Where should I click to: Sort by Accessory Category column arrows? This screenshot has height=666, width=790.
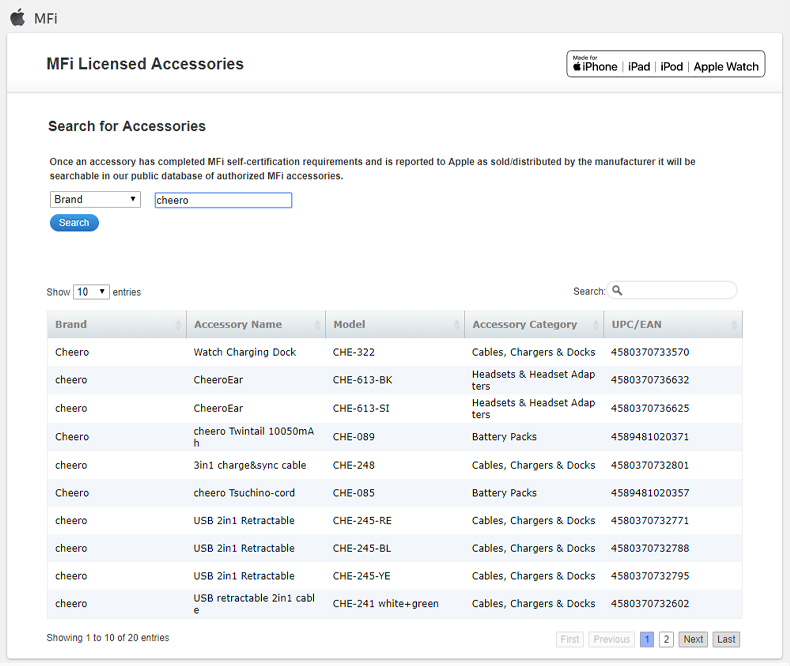(x=596, y=324)
